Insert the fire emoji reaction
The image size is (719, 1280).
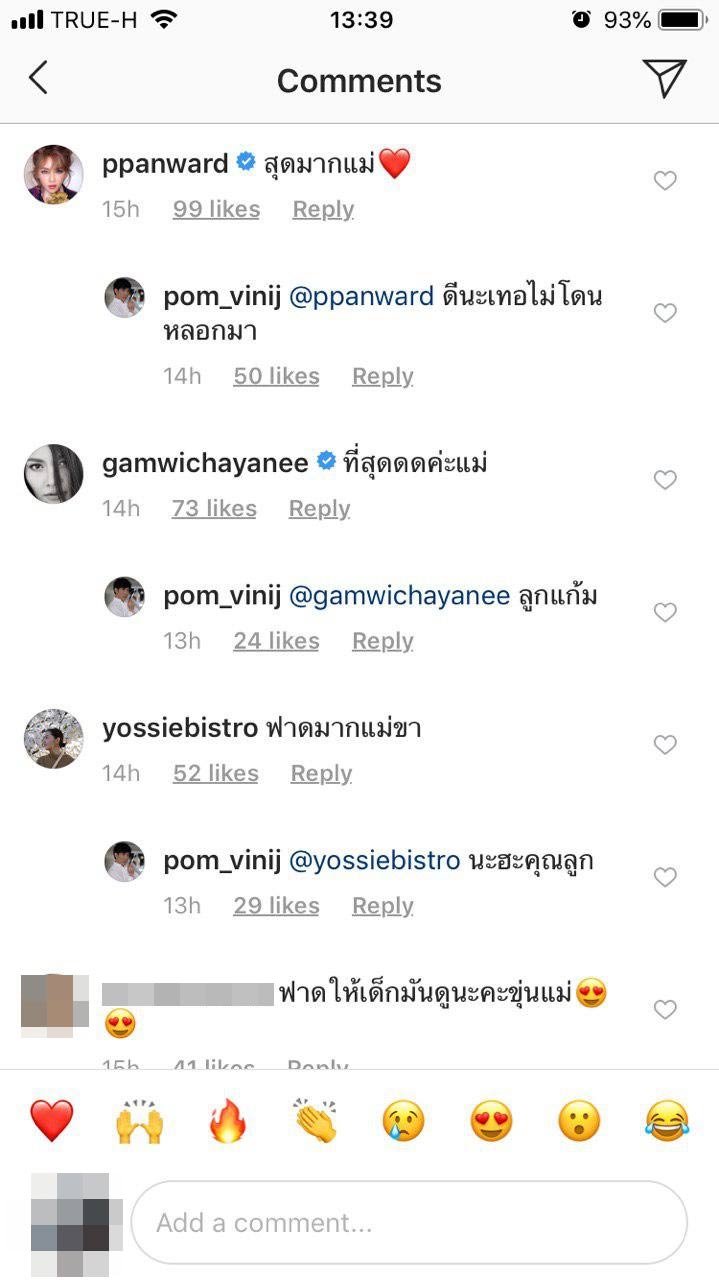click(227, 1121)
